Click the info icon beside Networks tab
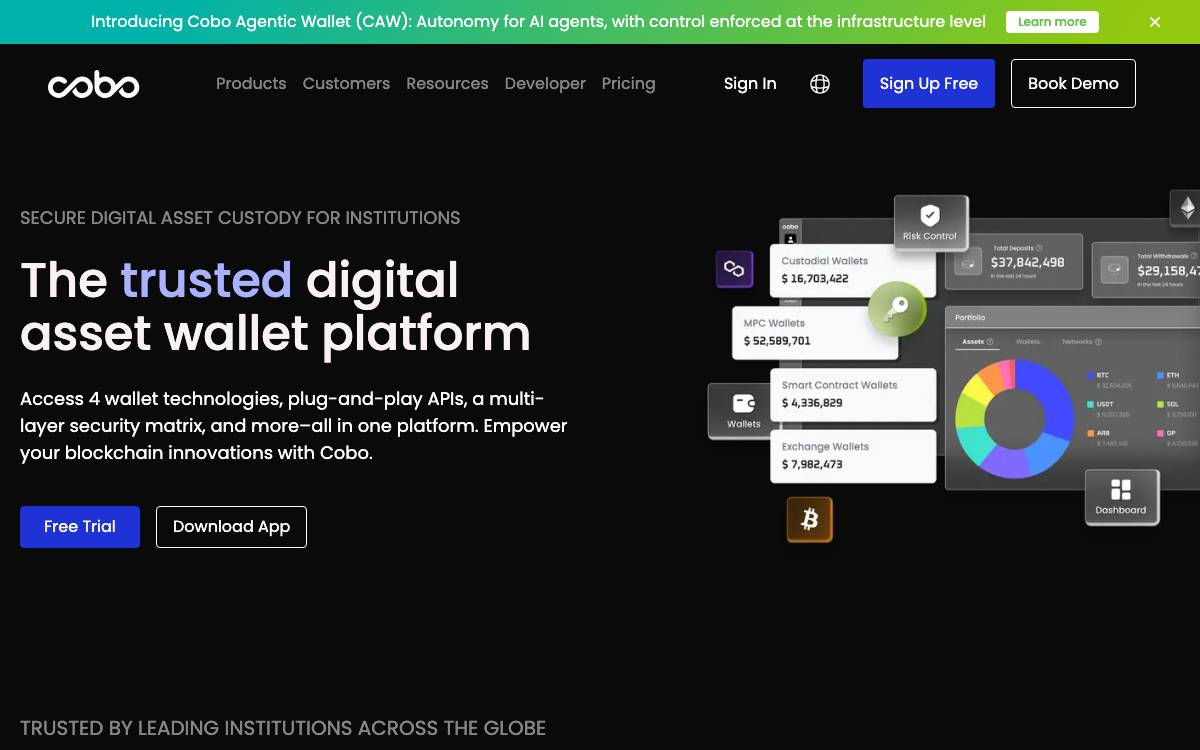This screenshot has width=1200, height=750. (x=1098, y=342)
